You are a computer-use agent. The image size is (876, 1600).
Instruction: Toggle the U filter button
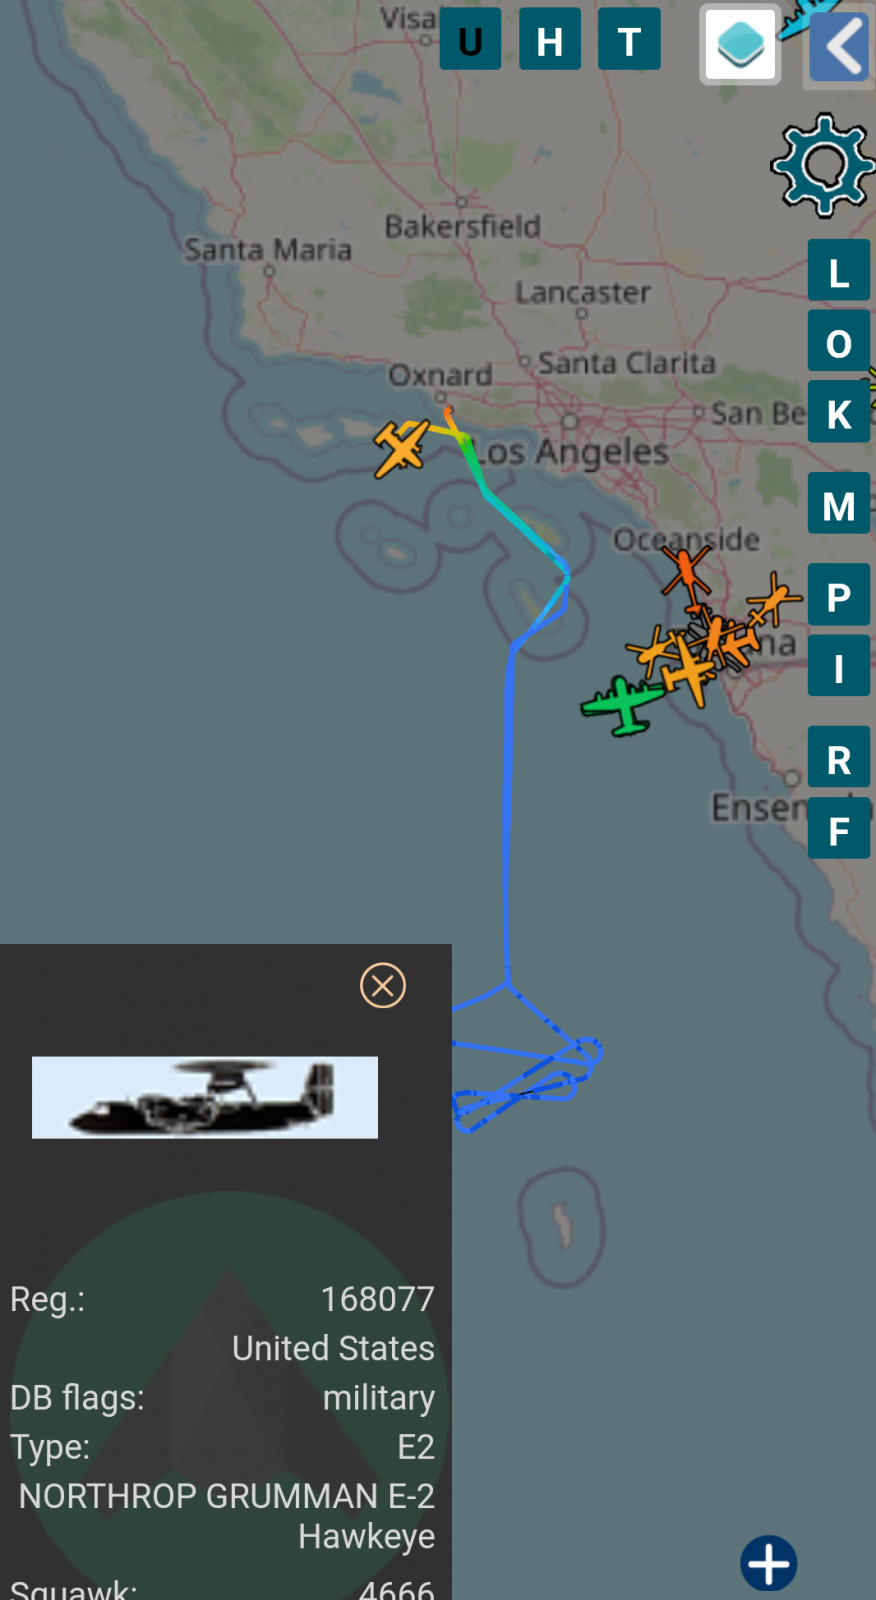coord(470,39)
